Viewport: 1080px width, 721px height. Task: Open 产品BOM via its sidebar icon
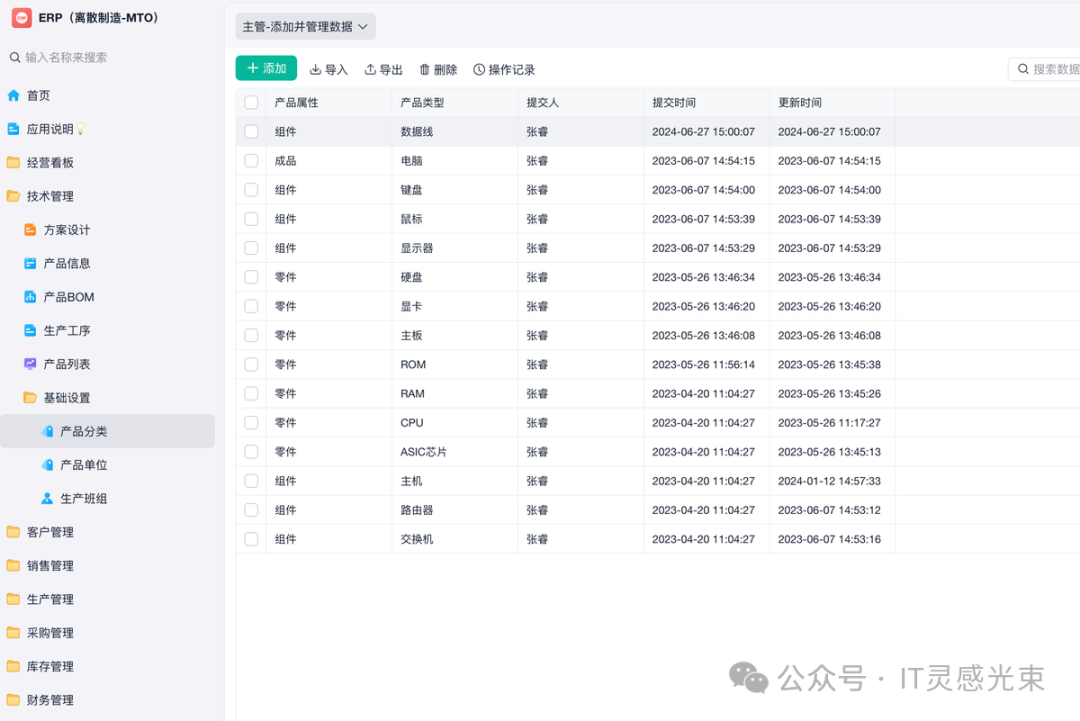30,297
